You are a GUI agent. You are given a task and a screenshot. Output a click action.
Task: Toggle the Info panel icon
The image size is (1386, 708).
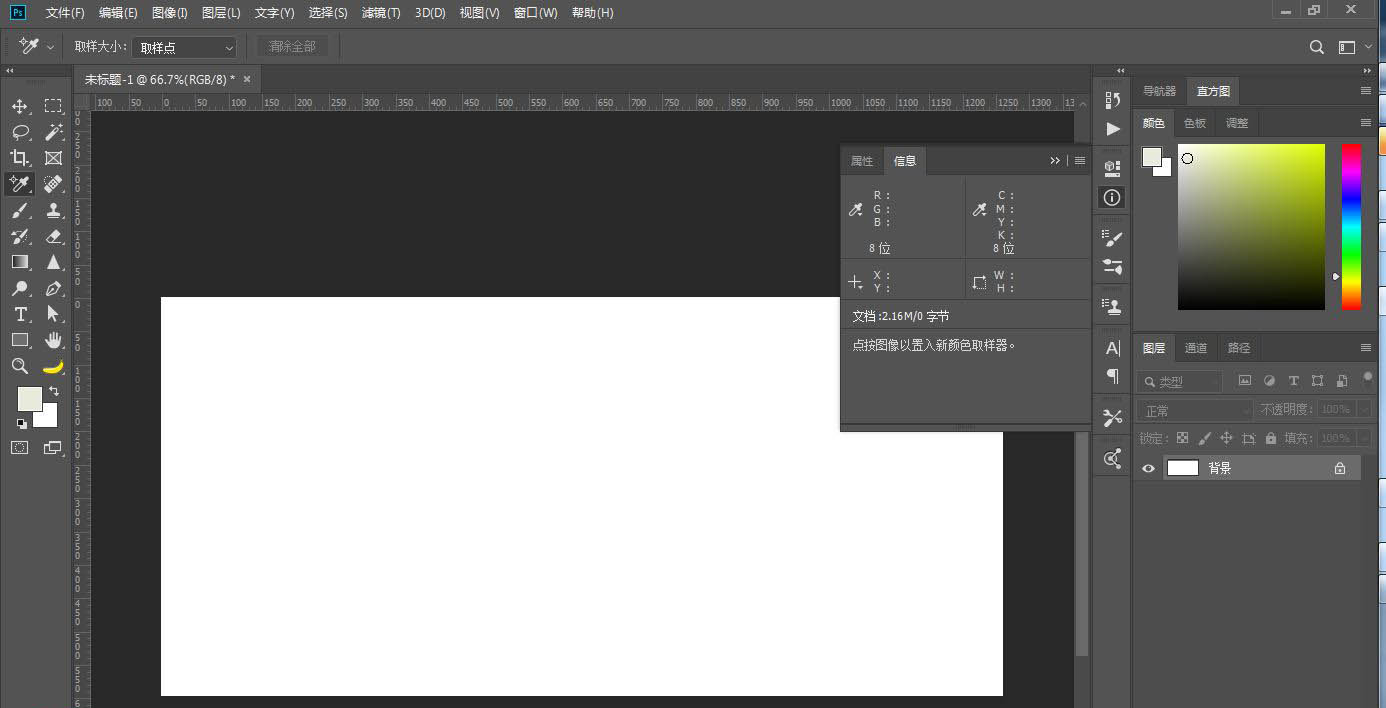(1112, 197)
